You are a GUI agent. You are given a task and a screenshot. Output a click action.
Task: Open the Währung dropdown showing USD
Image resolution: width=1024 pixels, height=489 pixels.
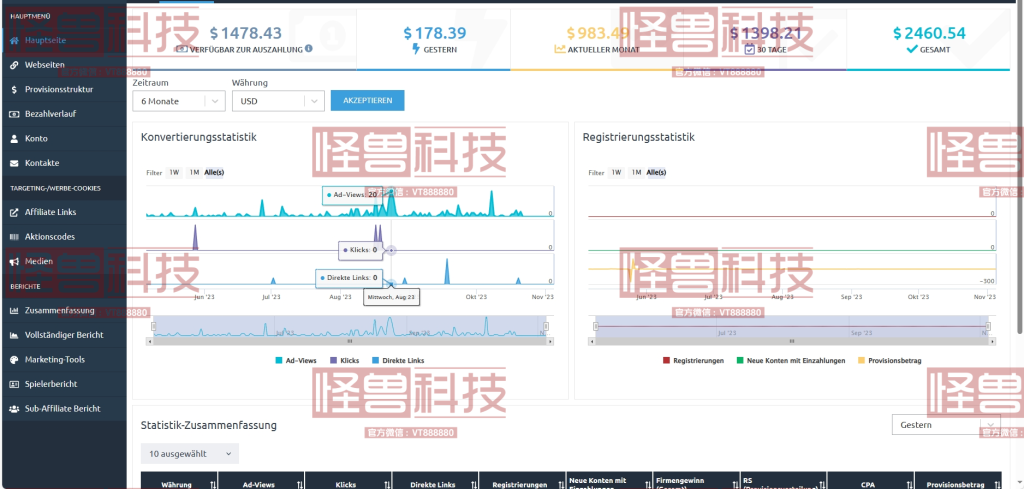[x=278, y=101]
